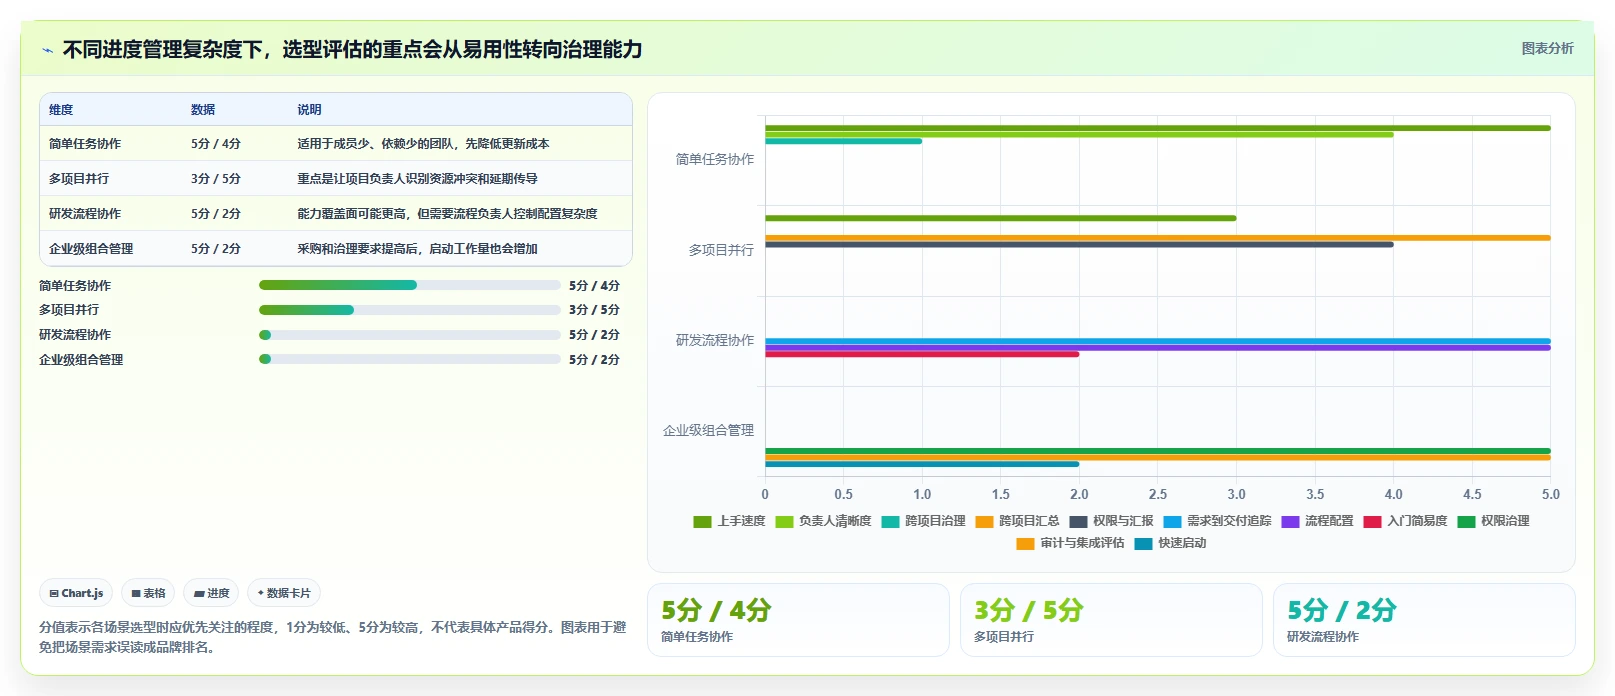Click the 简单任务协作 chart axis label
The width and height of the screenshot is (1615, 696).
click(715, 159)
